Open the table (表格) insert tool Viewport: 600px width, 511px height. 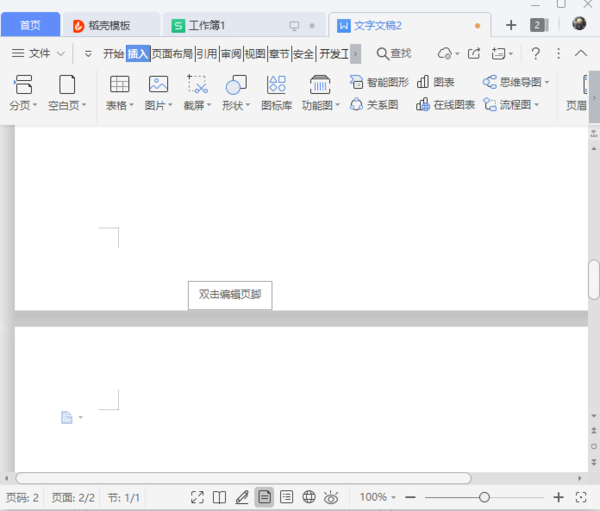coord(119,93)
